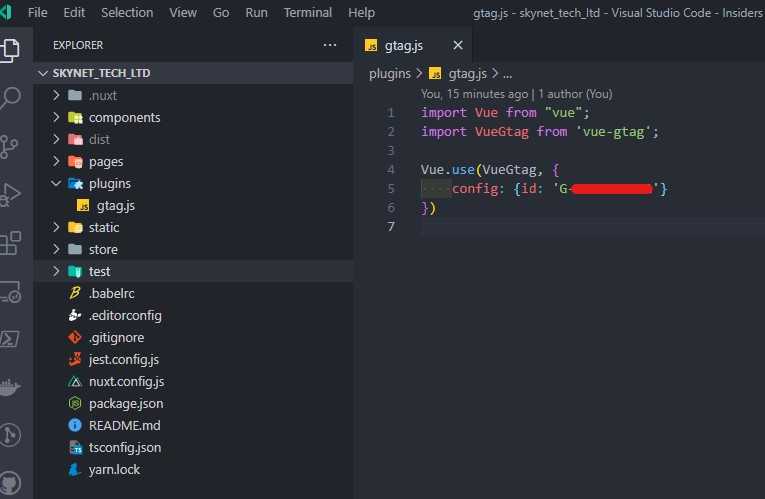Screen dimensions: 765x499
Task: Open the README.md file
Action: tap(194, 425)
